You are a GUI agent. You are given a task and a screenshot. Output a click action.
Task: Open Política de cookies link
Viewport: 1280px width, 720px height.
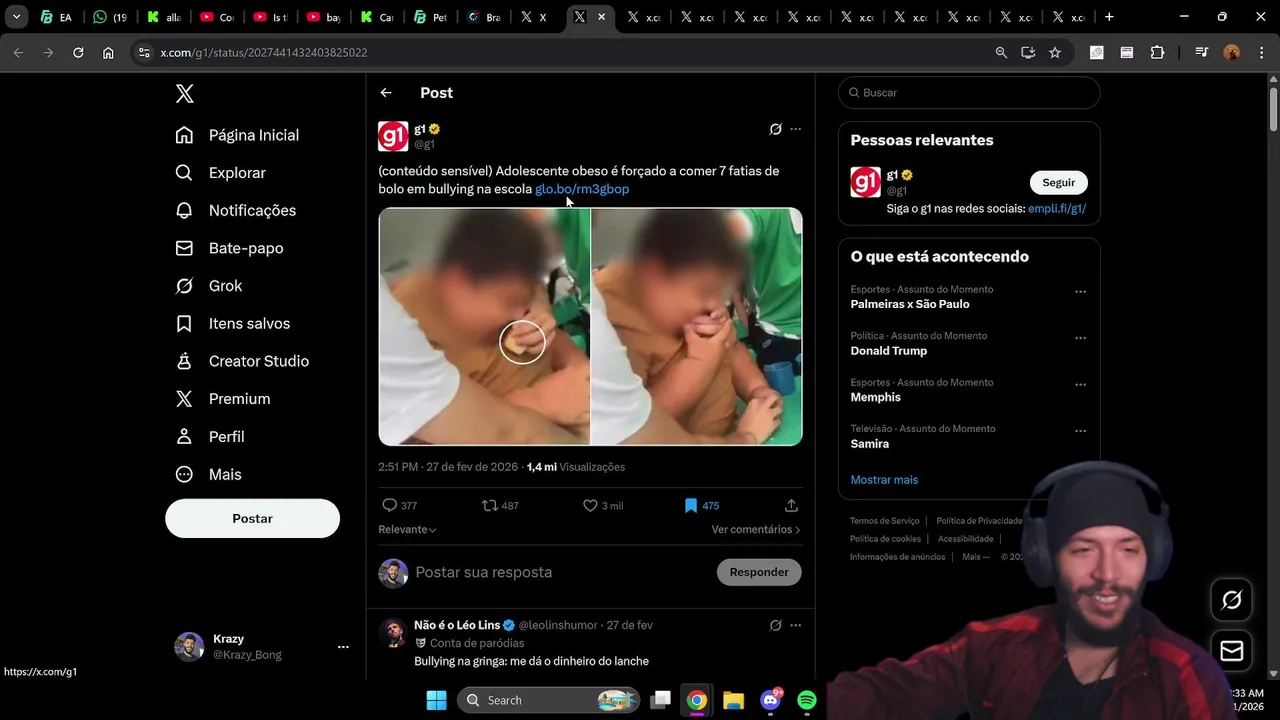click(885, 539)
